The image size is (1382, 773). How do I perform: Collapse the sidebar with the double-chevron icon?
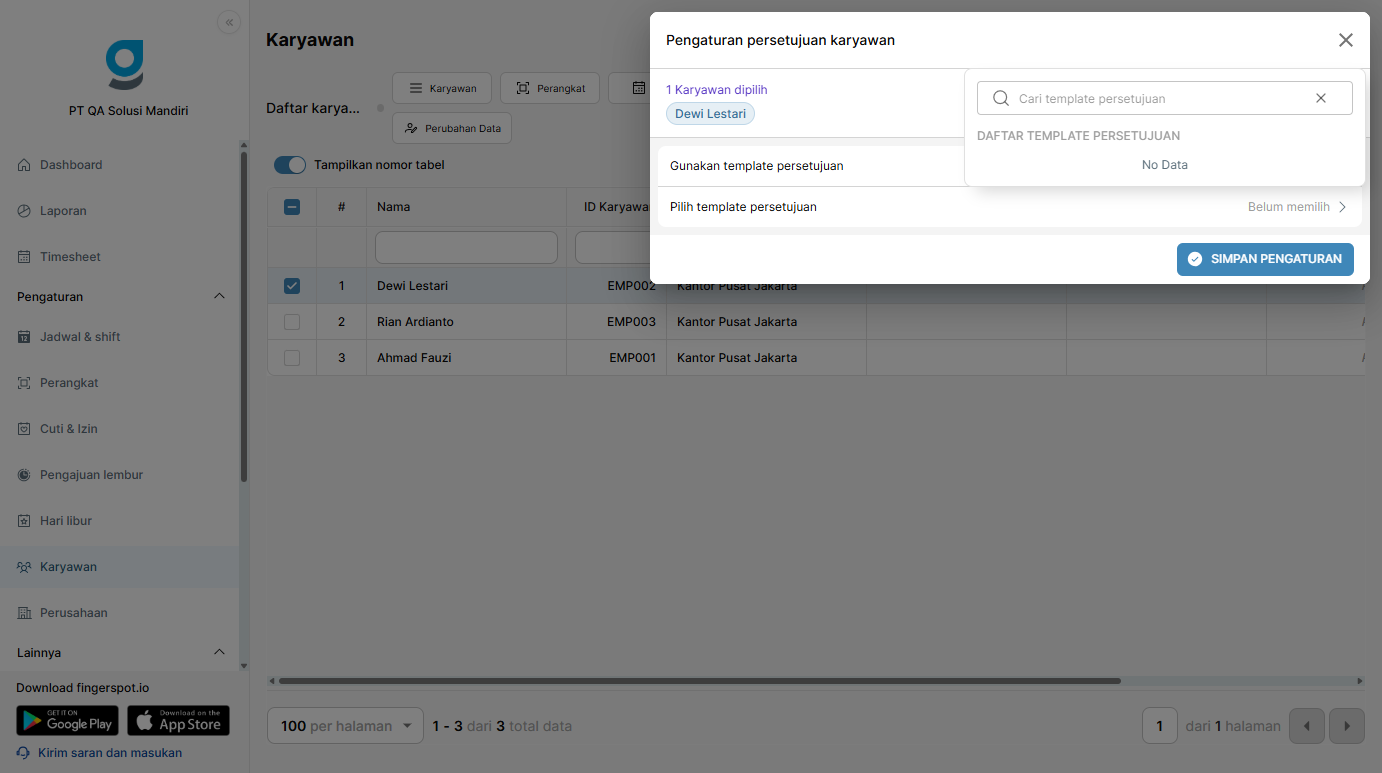pos(229,23)
